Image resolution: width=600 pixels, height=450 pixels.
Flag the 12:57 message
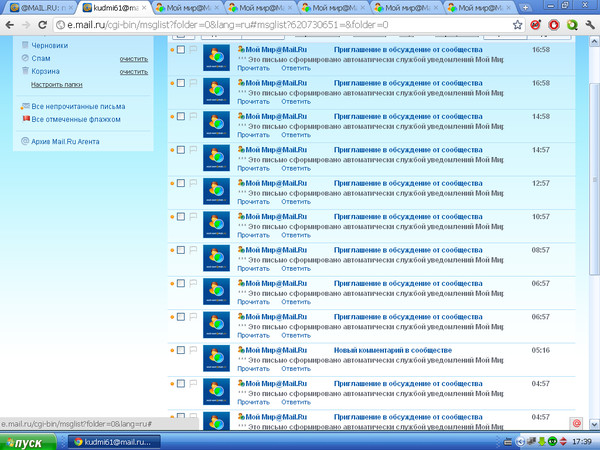pyautogui.click(x=193, y=183)
